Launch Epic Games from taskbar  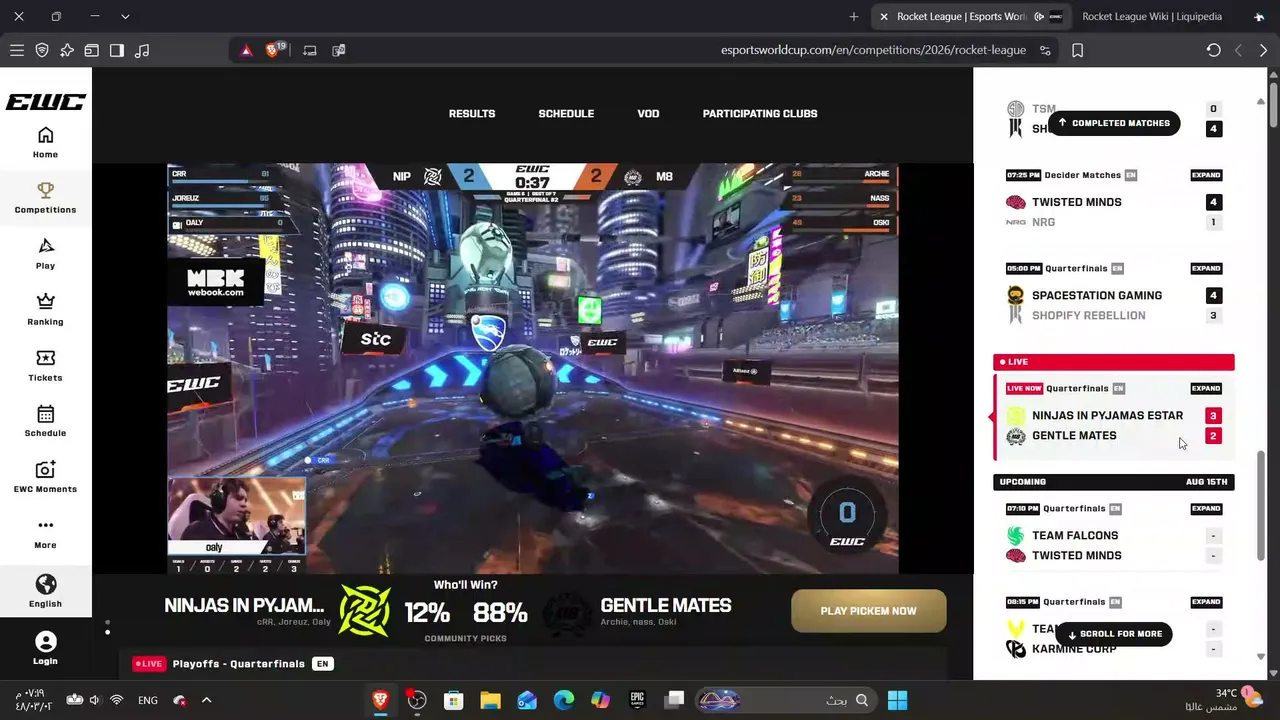pos(637,700)
